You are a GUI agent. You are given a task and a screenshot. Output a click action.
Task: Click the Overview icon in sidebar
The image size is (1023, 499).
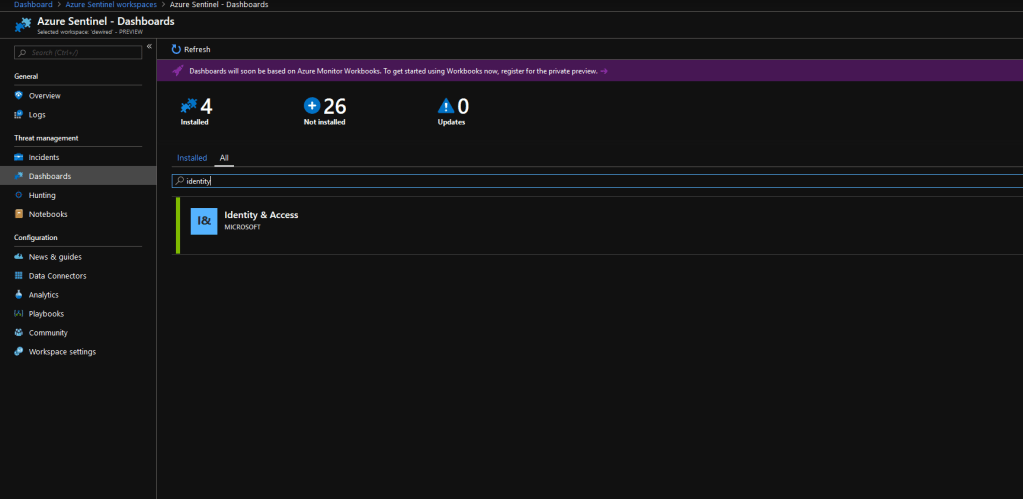pos(19,96)
